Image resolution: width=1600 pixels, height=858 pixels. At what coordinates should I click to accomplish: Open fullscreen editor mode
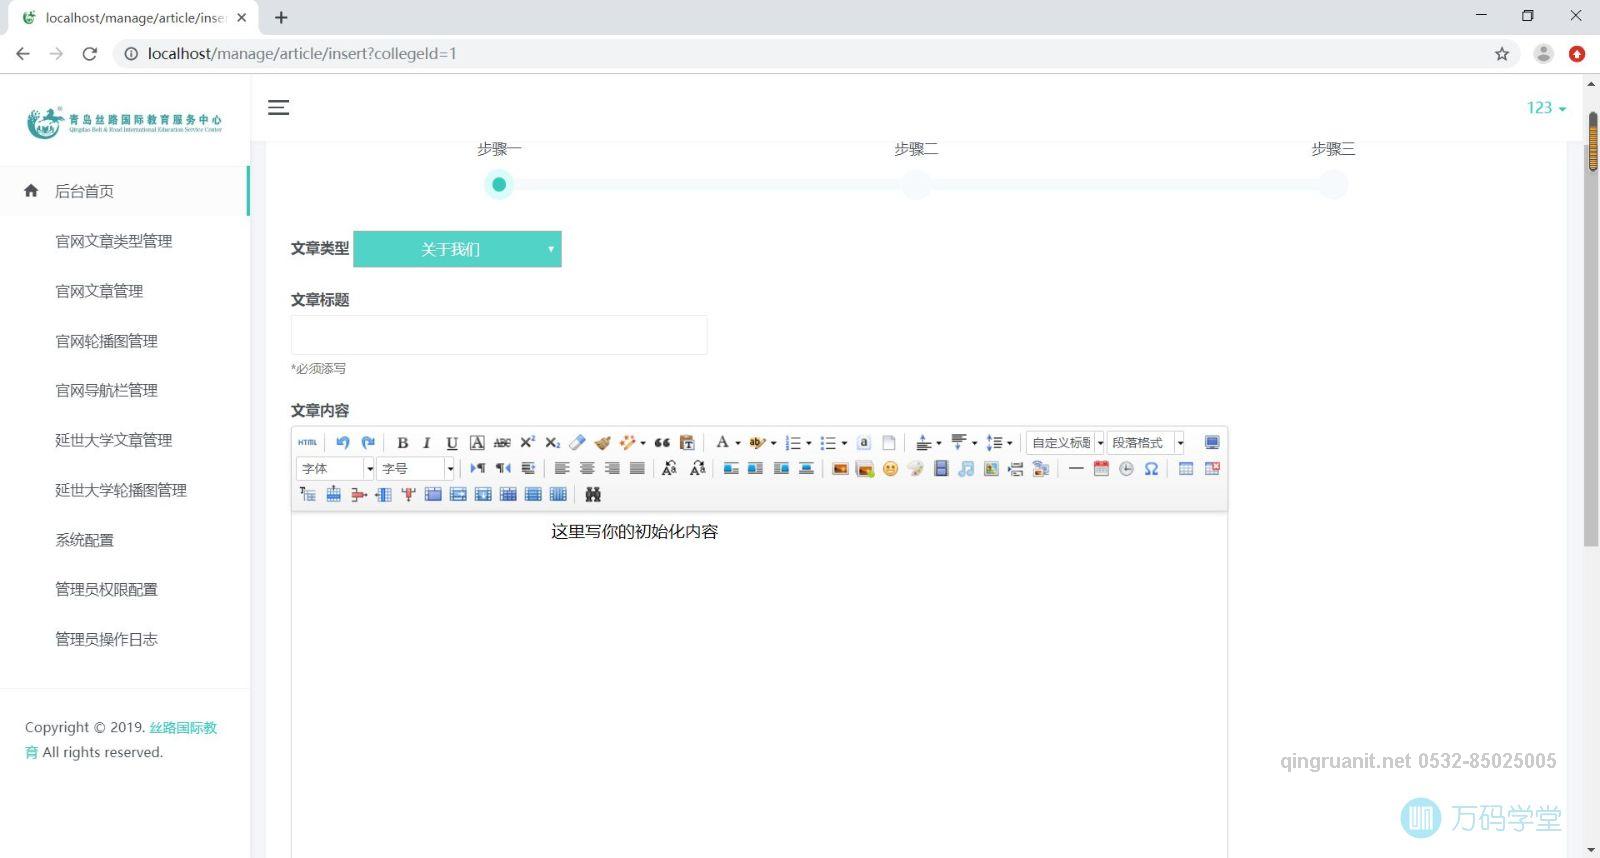(1212, 442)
